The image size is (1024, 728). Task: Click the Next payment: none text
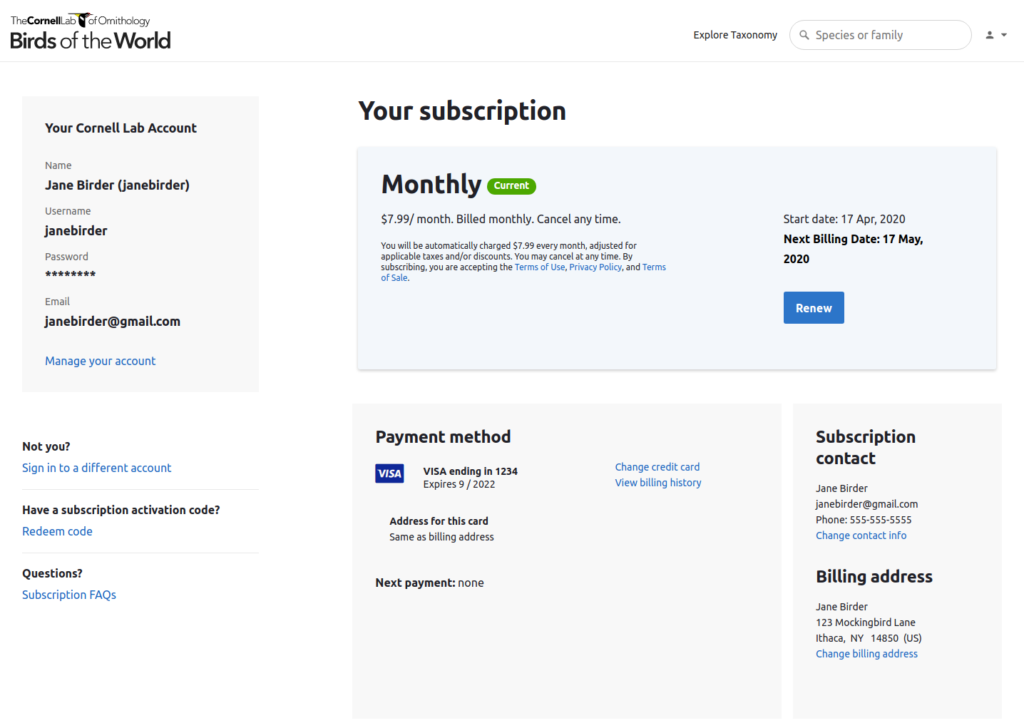(x=430, y=583)
